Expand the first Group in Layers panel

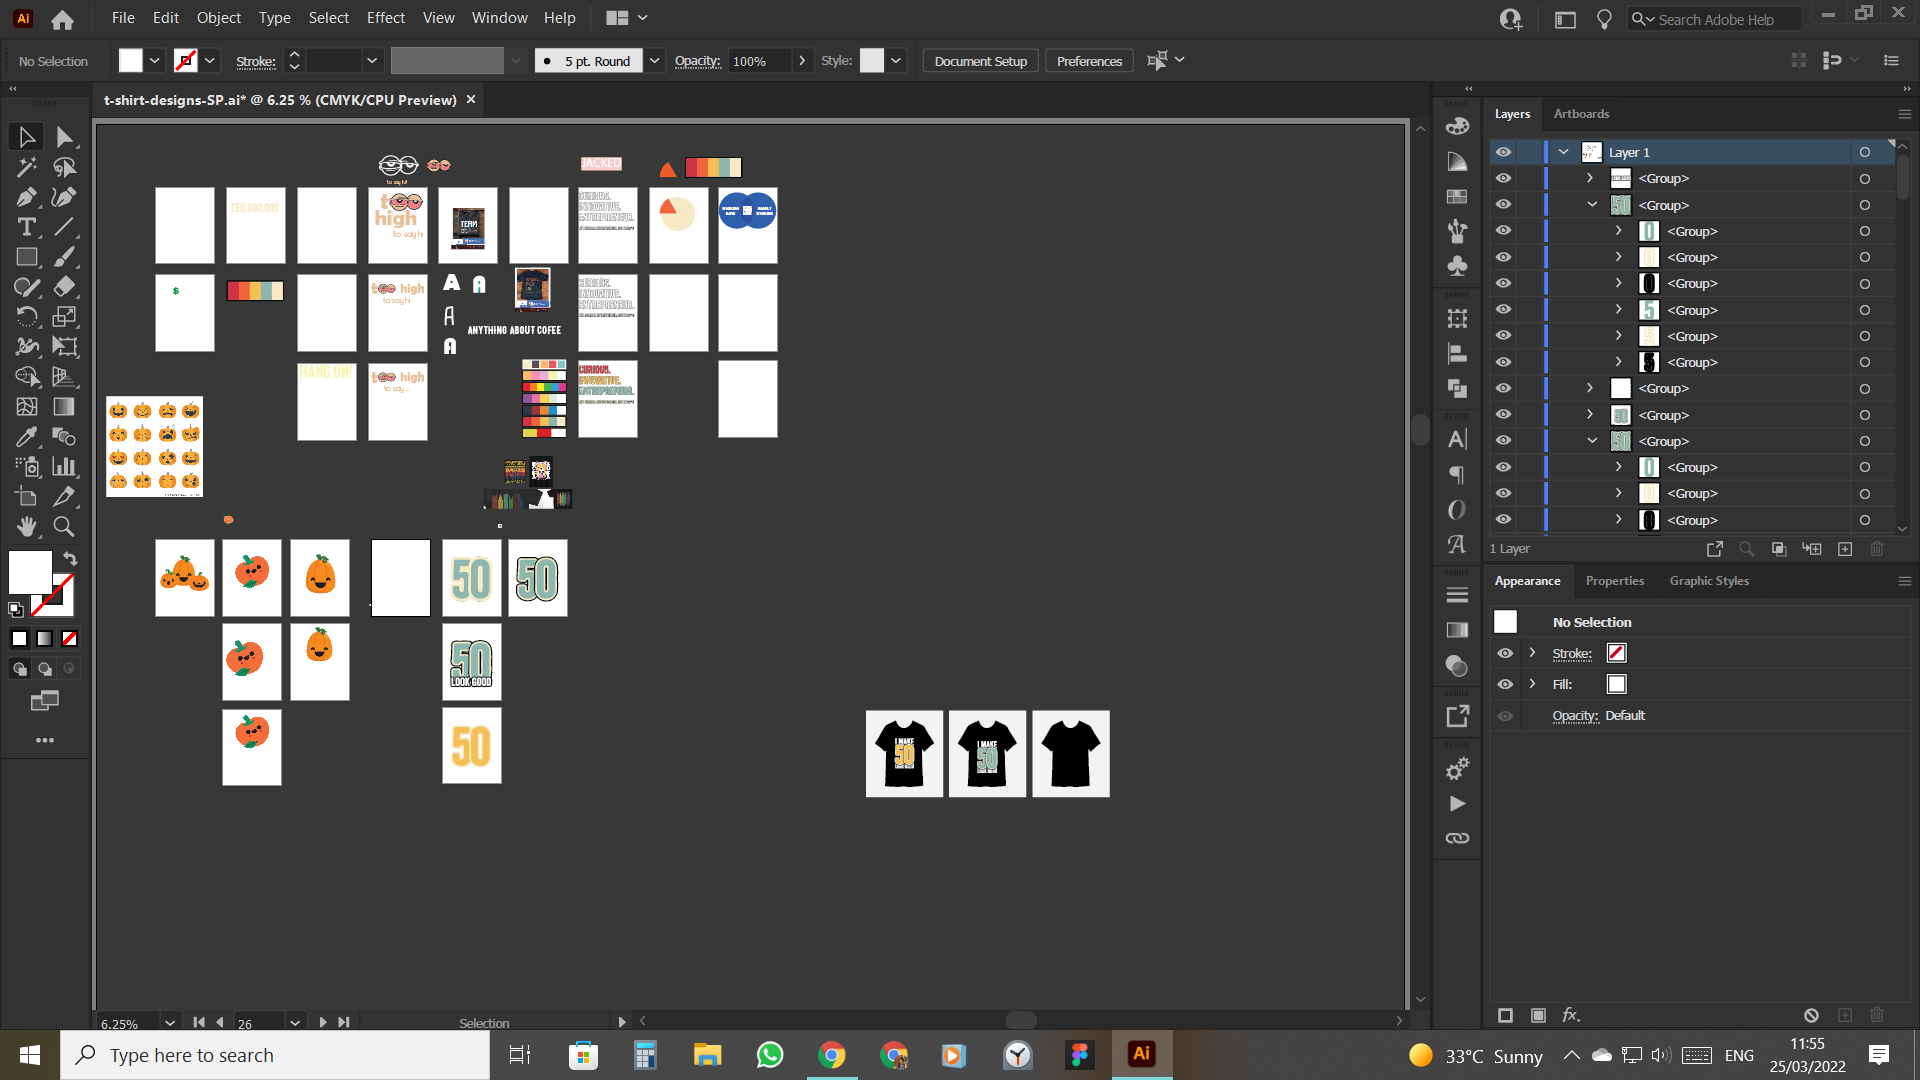tap(1590, 177)
